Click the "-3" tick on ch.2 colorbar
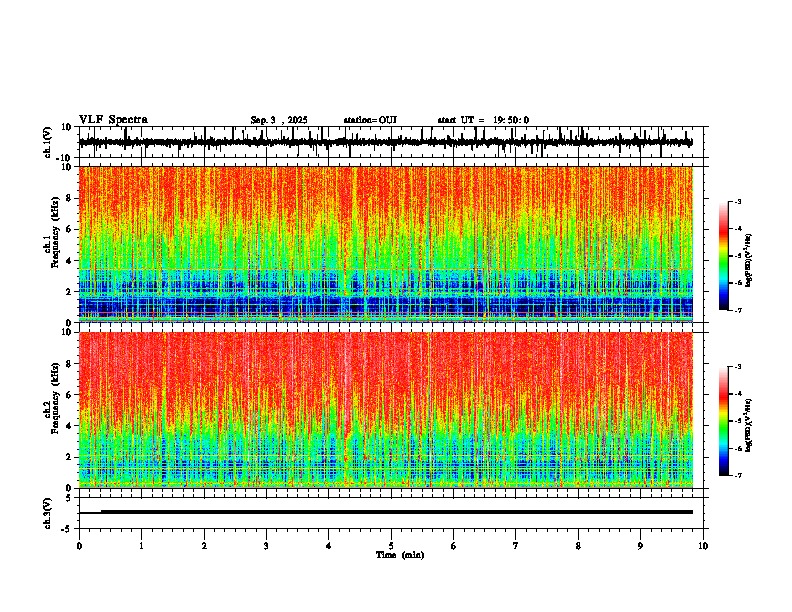The image size is (792, 612). pyautogui.click(x=738, y=367)
